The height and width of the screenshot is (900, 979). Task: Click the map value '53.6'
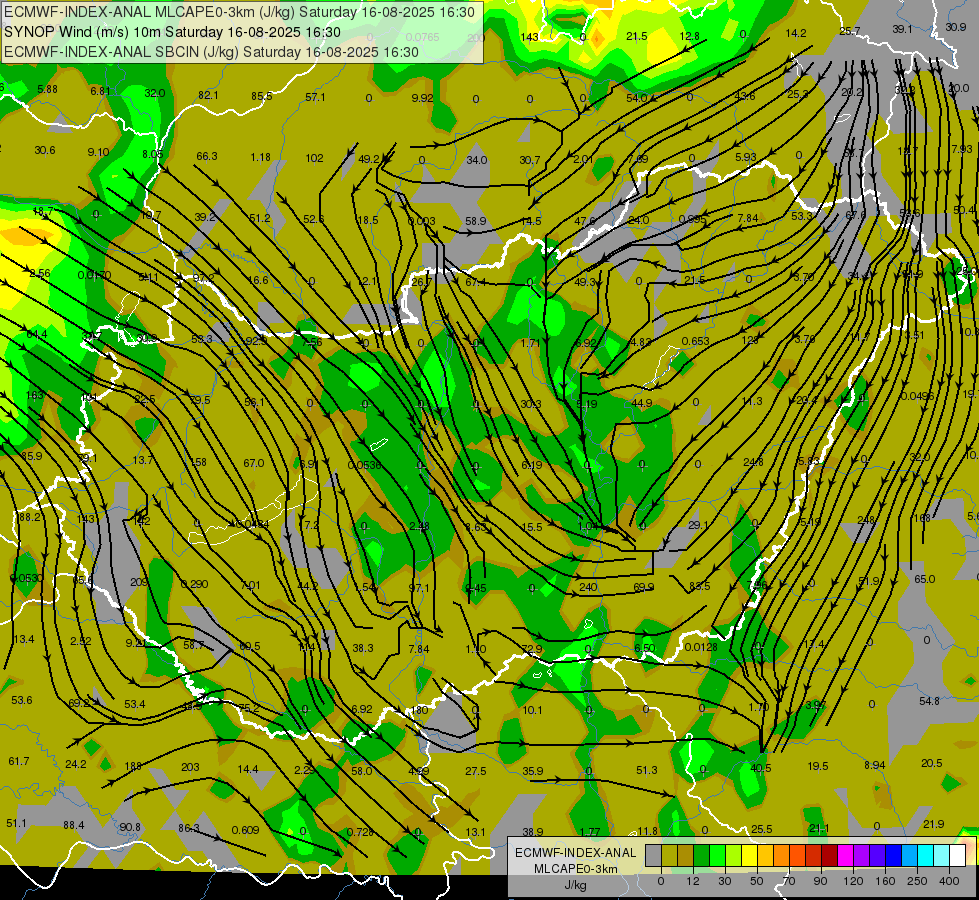click(21, 700)
